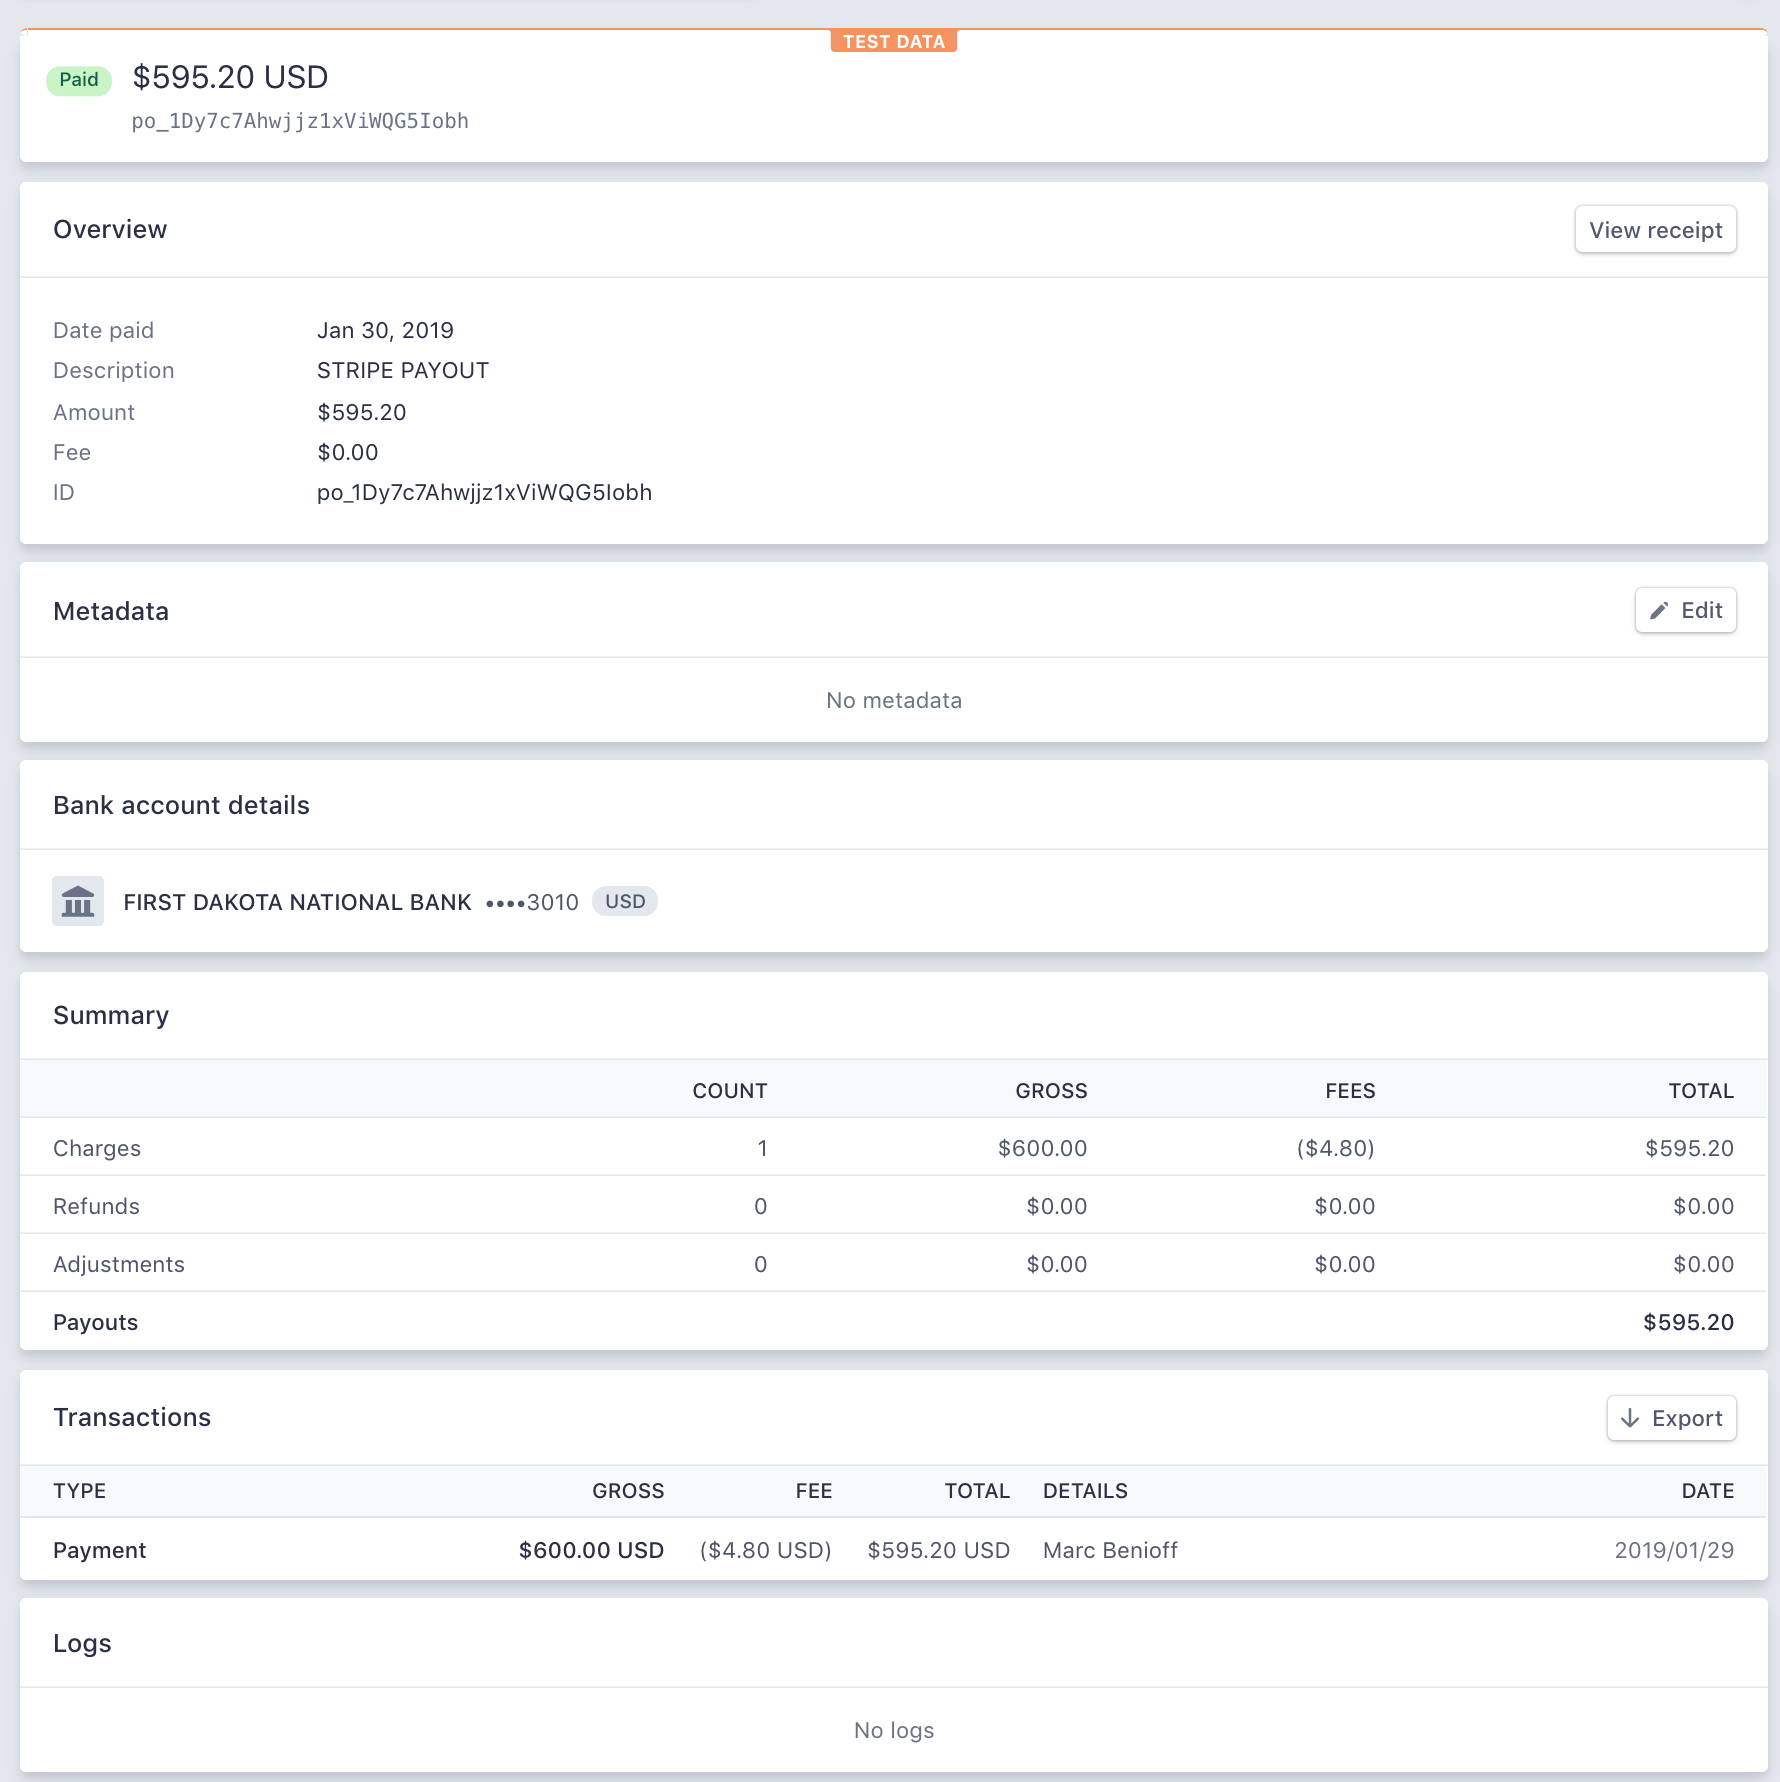Click the Overview Amount value $595.20
Image resolution: width=1780 pixels, height=1782 pixels.
362,412
